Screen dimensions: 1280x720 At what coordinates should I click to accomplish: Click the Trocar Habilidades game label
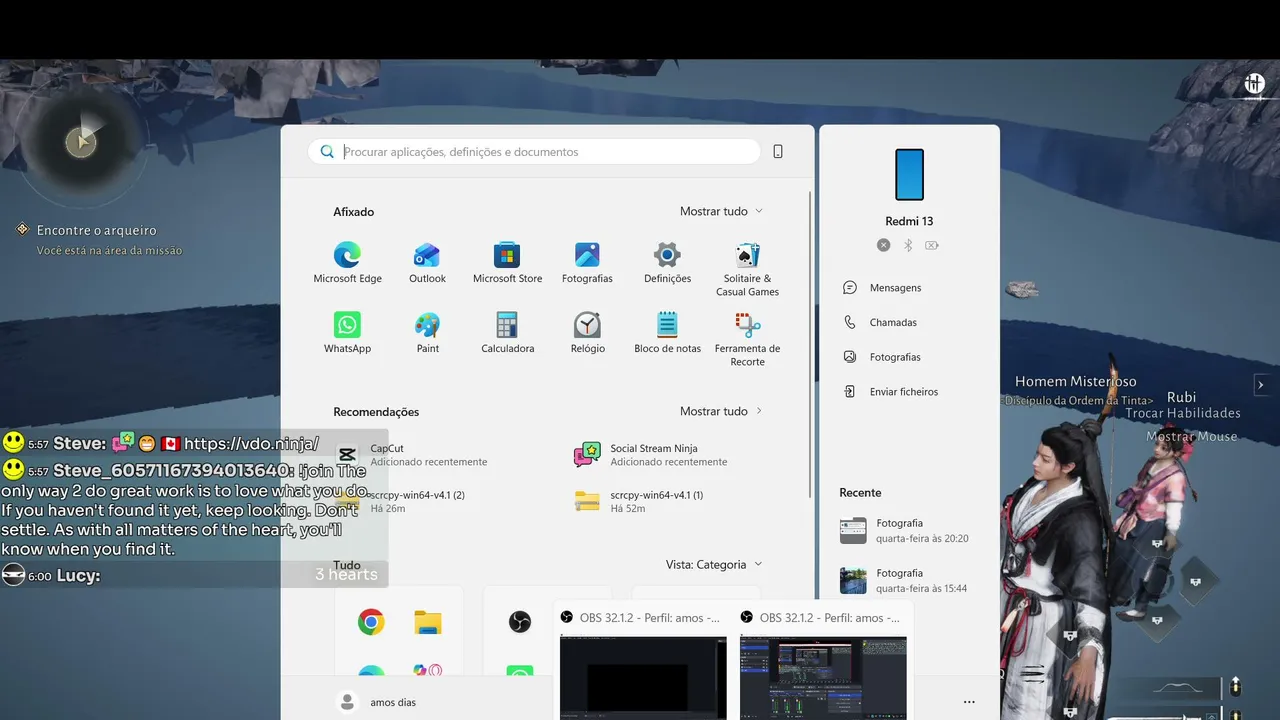[1183, 413]
